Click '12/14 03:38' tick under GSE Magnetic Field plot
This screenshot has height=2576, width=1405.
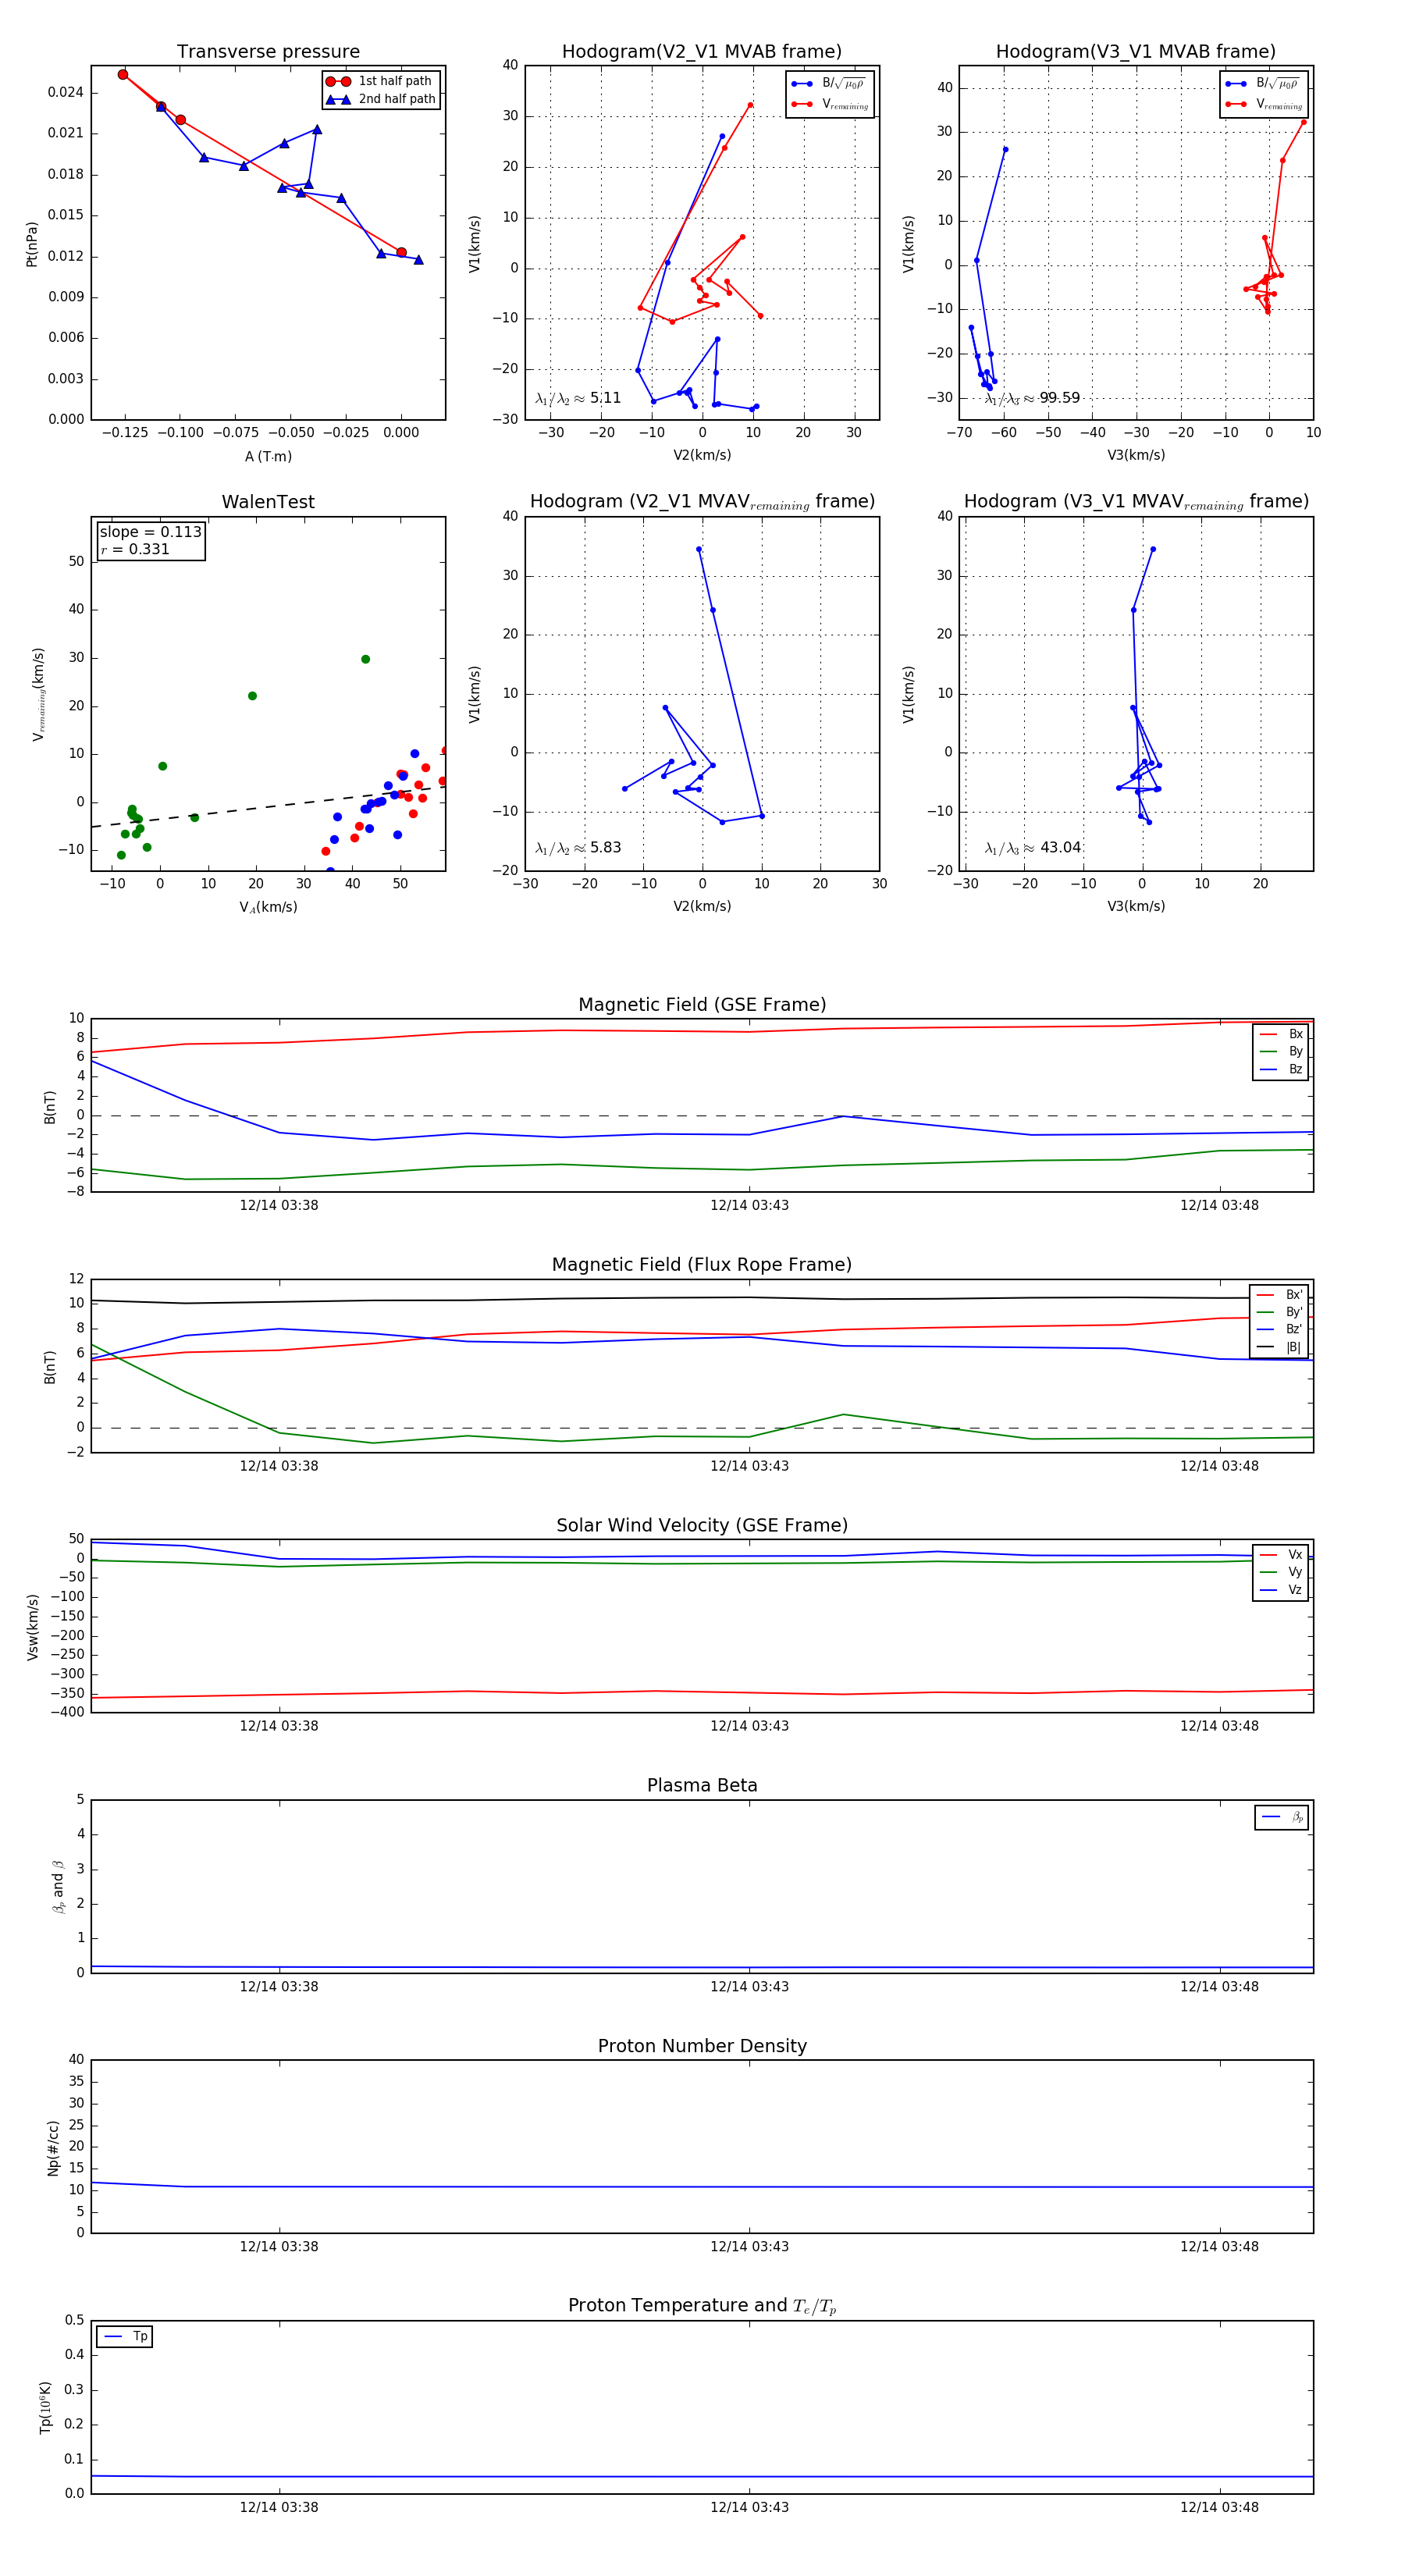279,1205
